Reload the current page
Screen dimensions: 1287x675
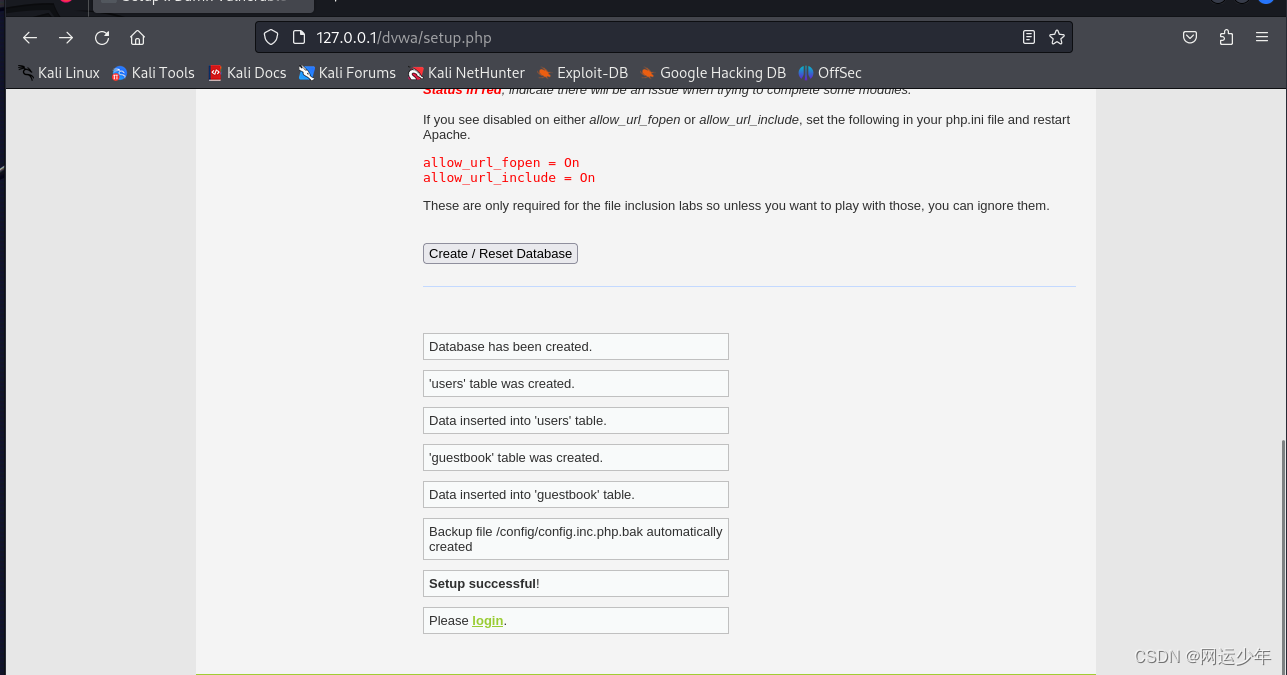pyautogui.click(x=102, y=37)
